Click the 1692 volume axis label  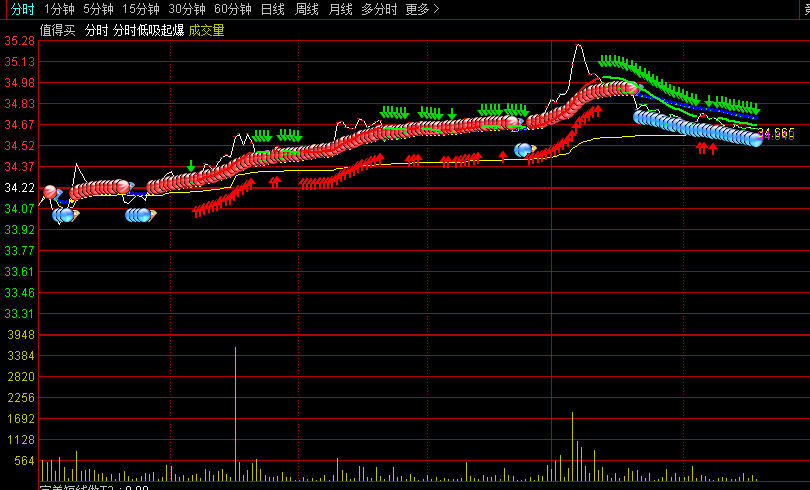click(x=21, y=419)
